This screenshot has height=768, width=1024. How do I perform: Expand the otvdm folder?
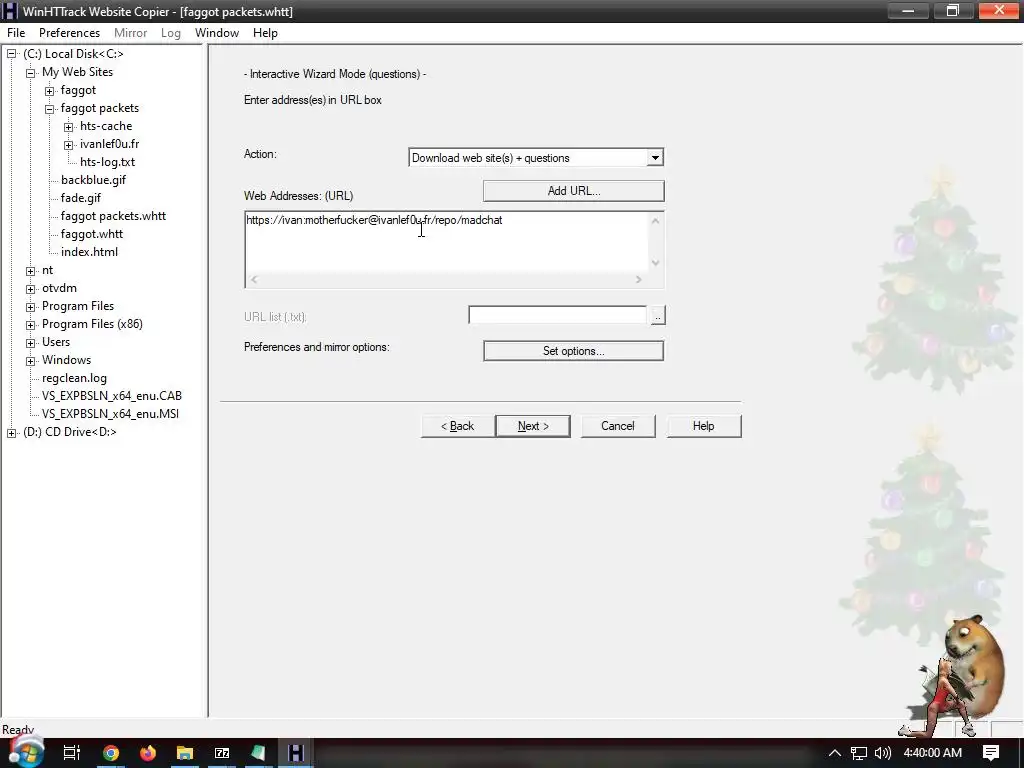click(31, 289)
